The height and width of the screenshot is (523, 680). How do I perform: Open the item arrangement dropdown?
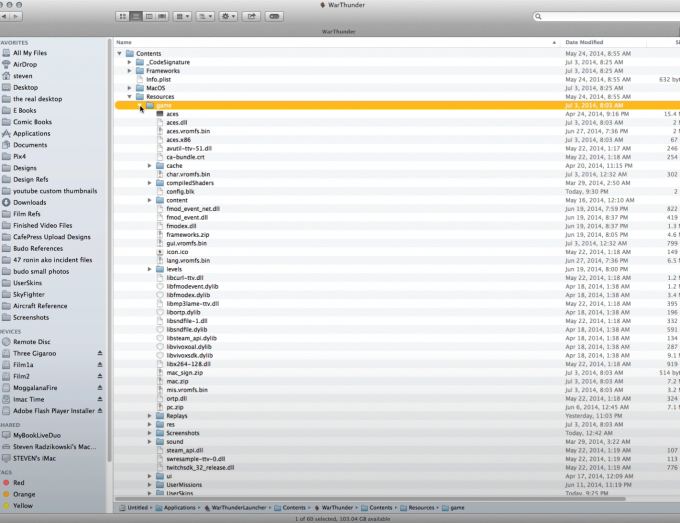(x=182, y=16)
